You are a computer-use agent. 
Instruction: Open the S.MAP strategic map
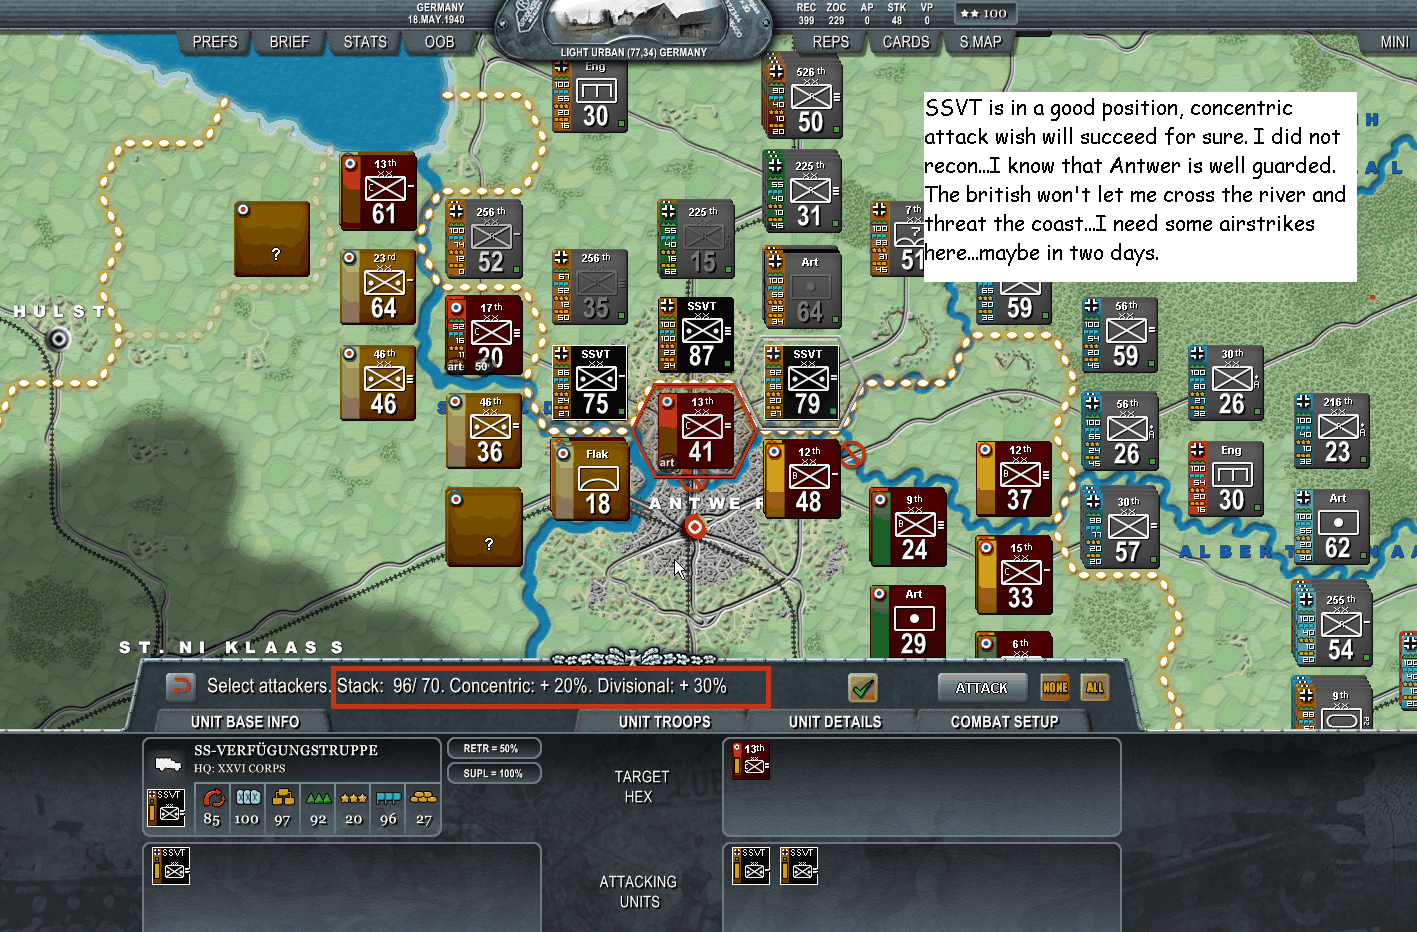[x=980, y=42]
